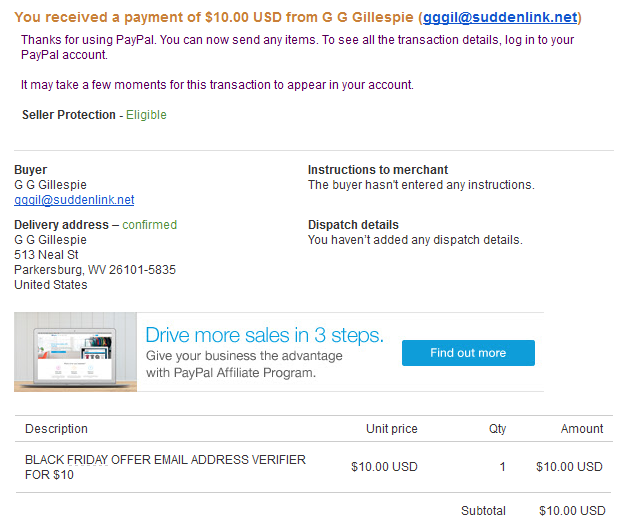Click the Subtotal $10.00 USD value

(572, 510)
